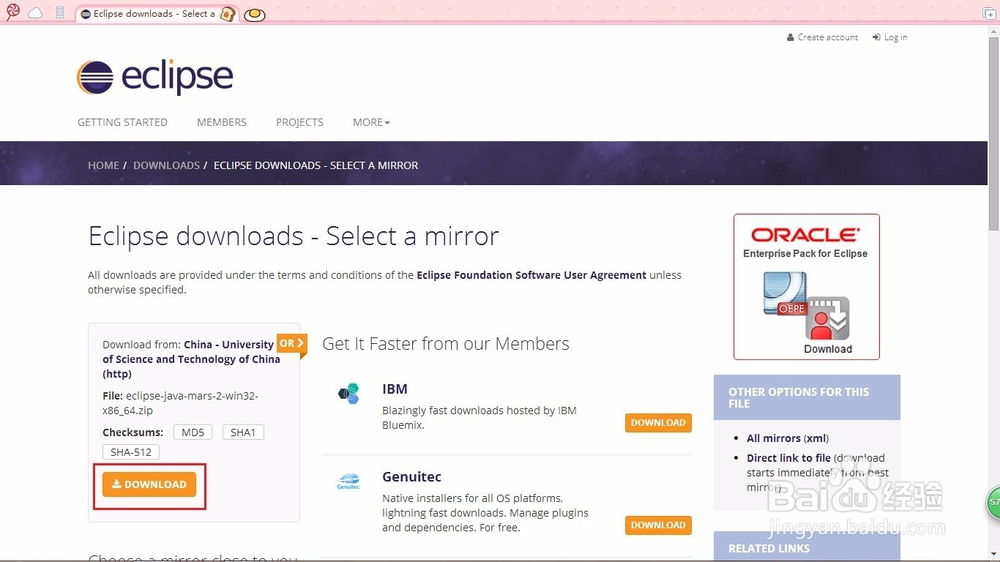Image resolution: width=1000 pixels, height=562 pixels.
Task: Show the MD5 checksum
Action: (x=193, y=433)
